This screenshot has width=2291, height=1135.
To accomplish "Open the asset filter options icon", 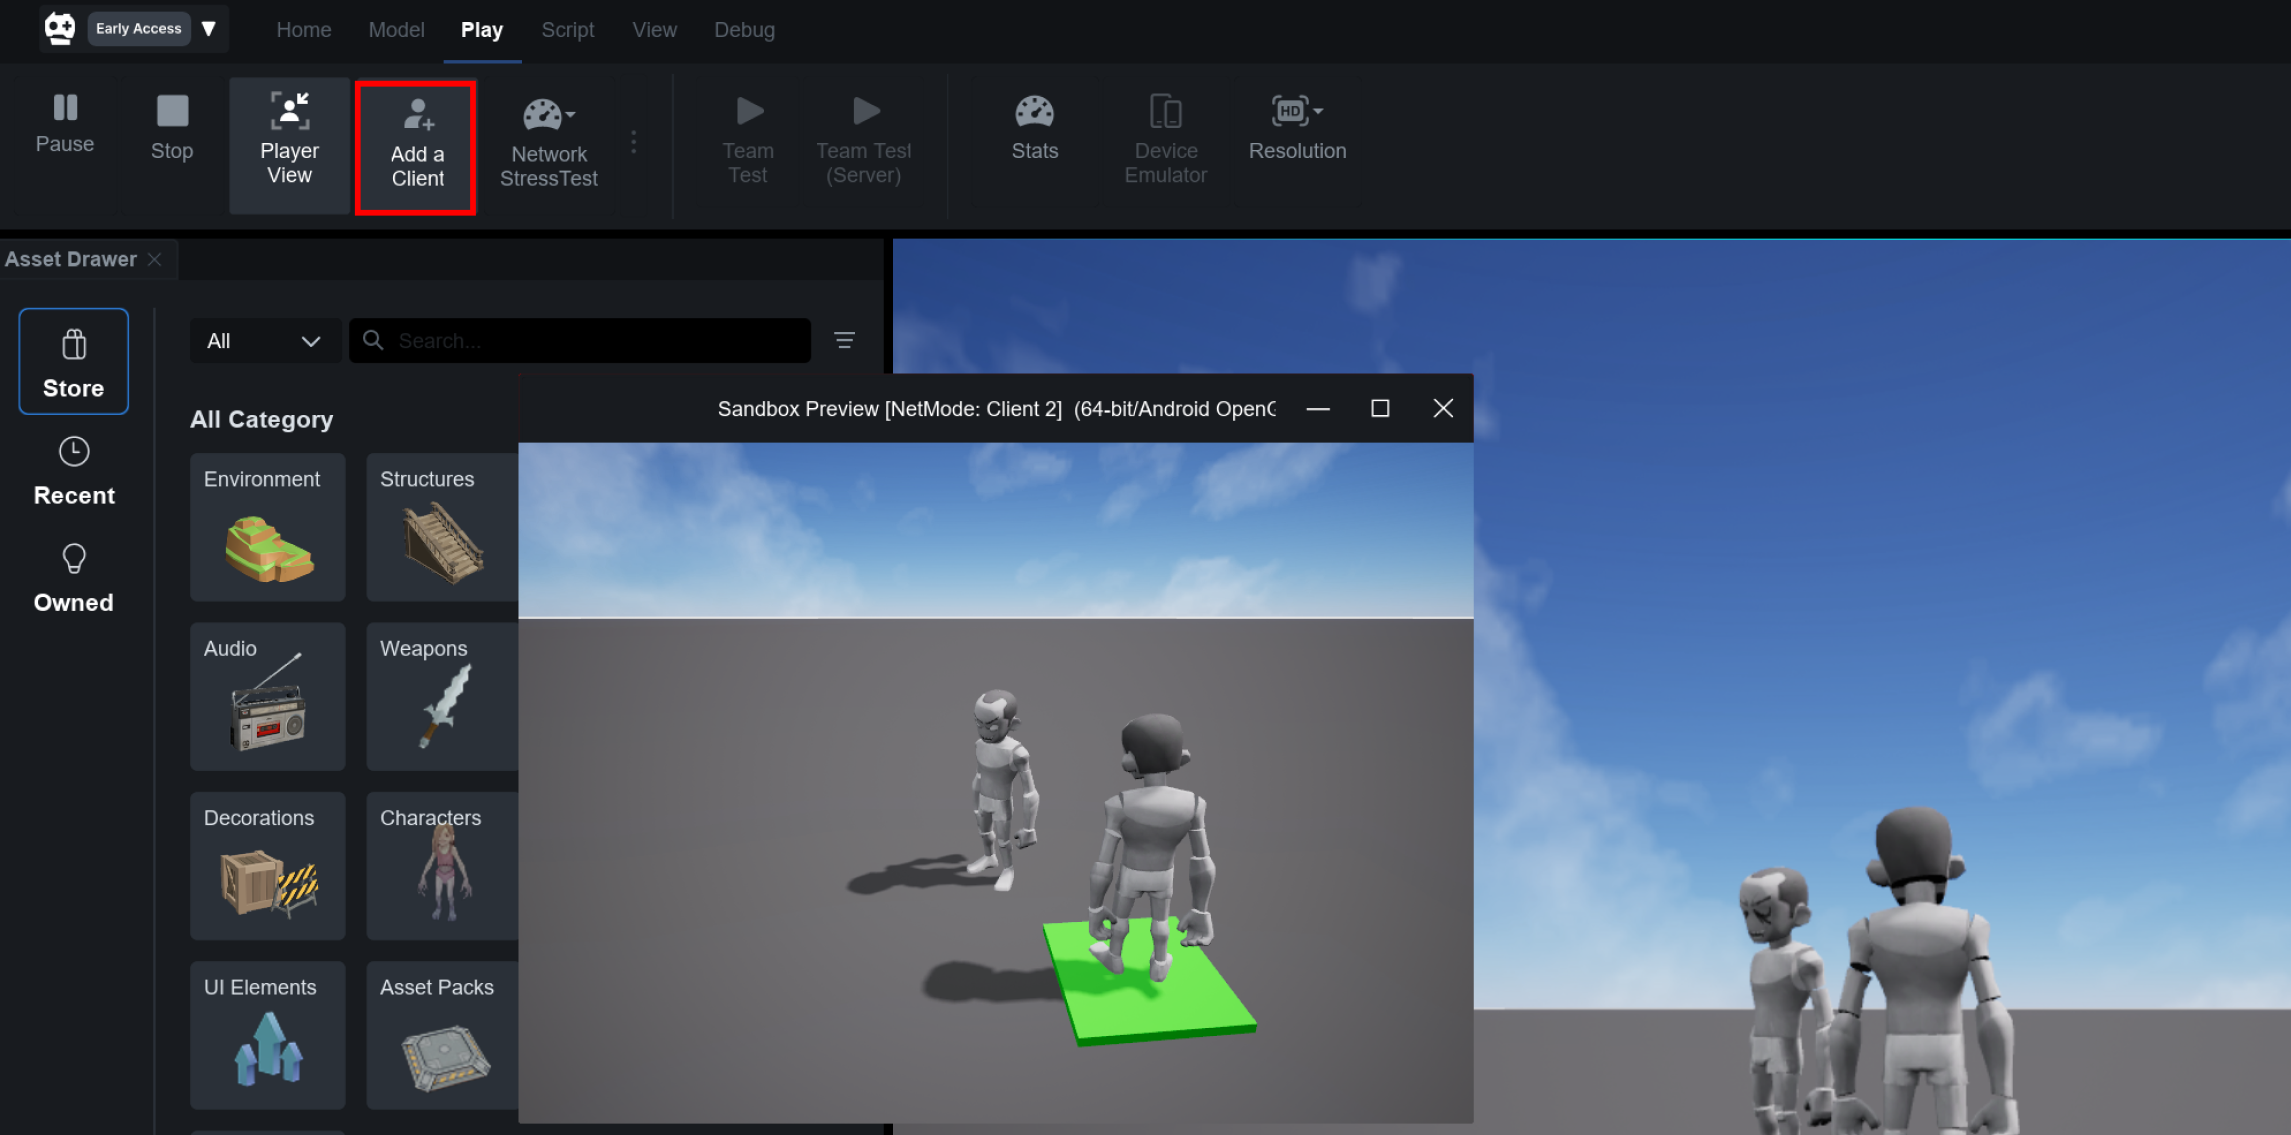I will (844, 341).
